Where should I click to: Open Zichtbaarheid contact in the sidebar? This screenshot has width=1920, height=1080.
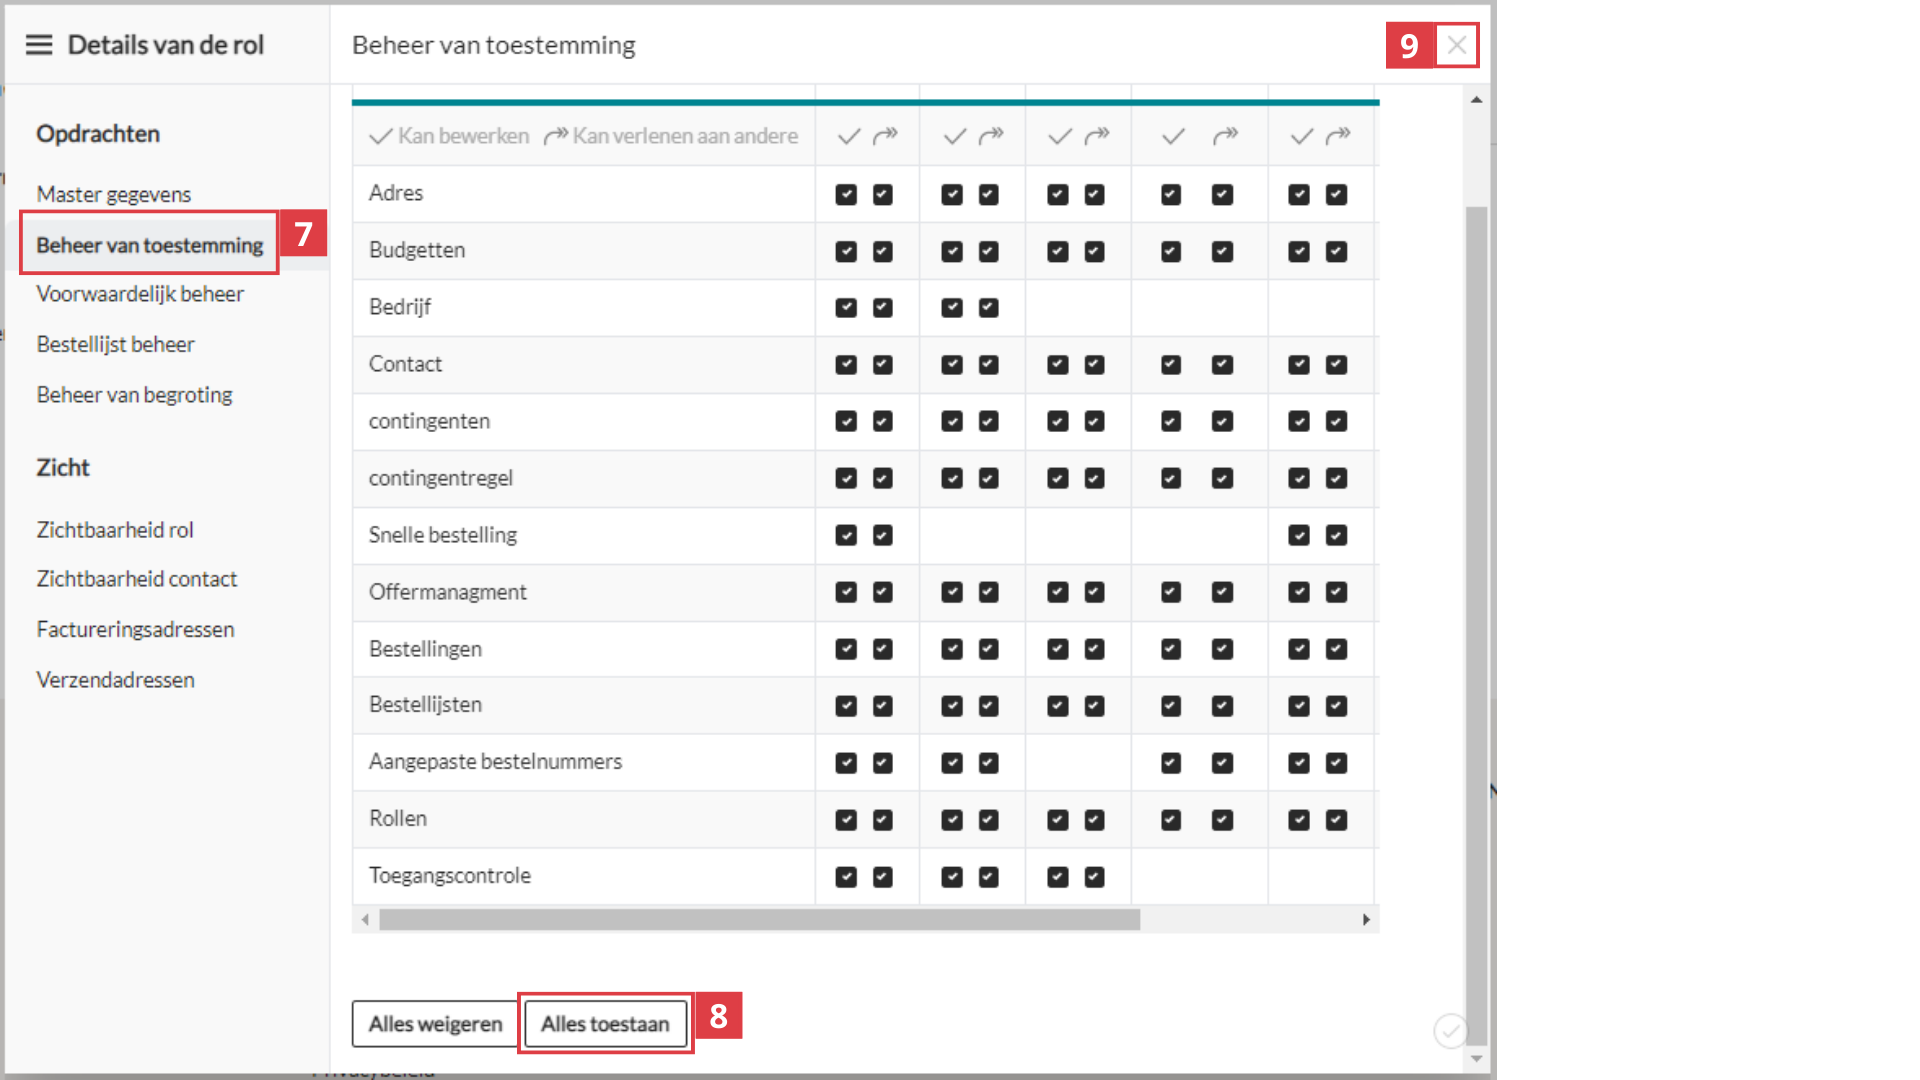(137, 579)
